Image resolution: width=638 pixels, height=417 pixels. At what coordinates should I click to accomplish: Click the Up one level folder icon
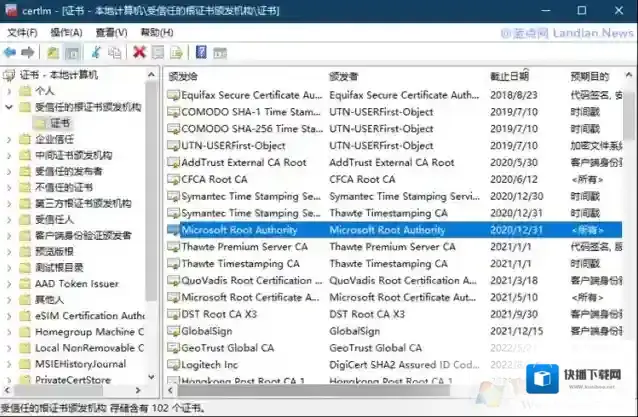tap(53, 51)
